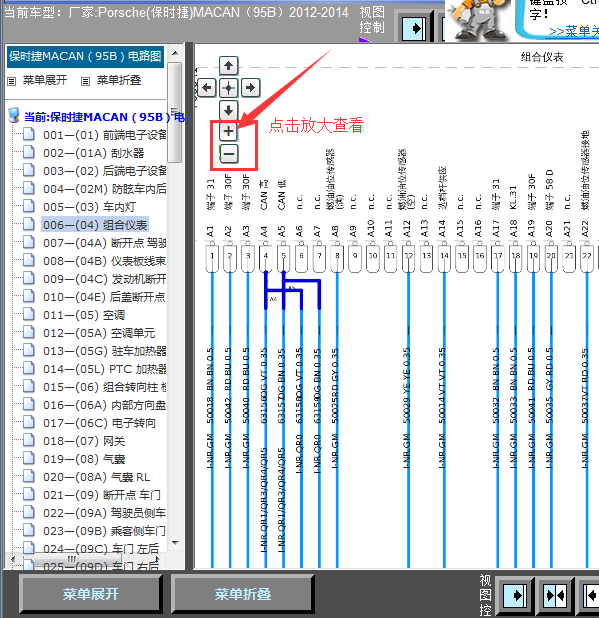Click 菜单展开 text link in sidebar
Image resolution: width=599 pixels, height=618 pixels.
[x=45, y=80]
